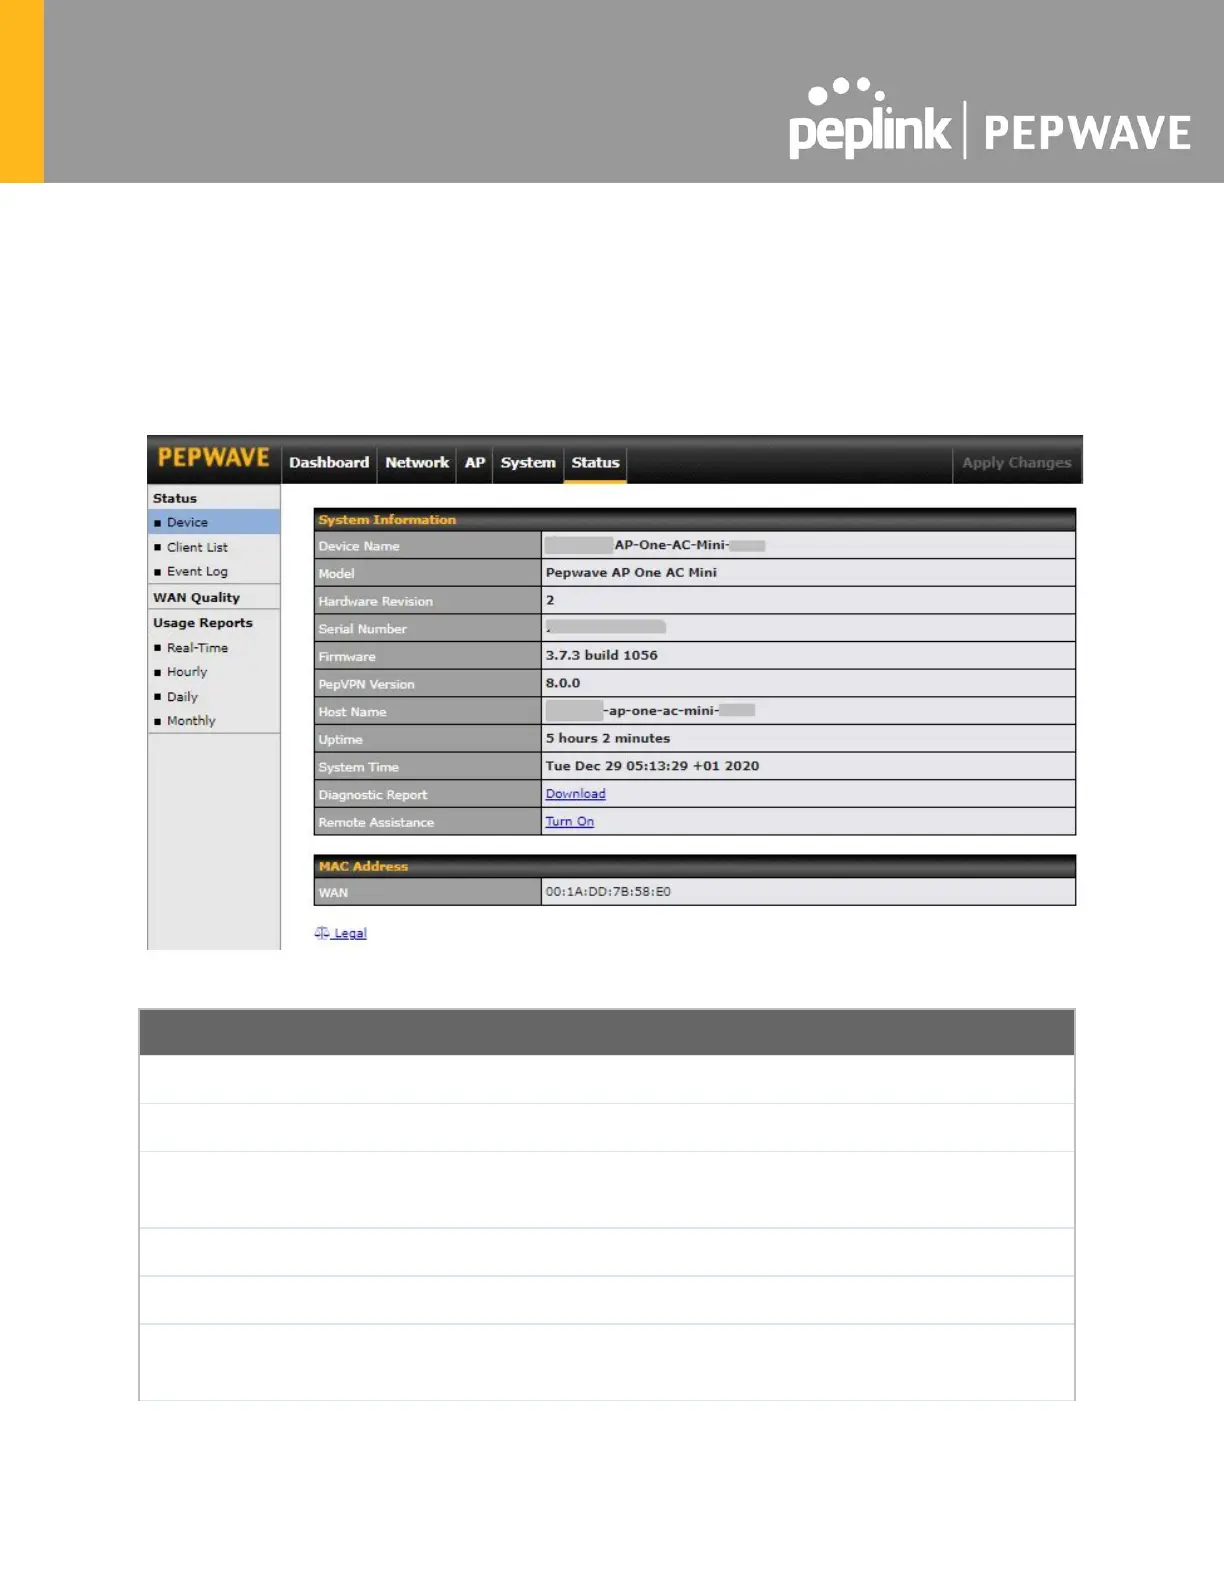Select uptime value '5 hours 2 minutes'
Viewport: 1224px width, 1584px height.
click(607, 738)
